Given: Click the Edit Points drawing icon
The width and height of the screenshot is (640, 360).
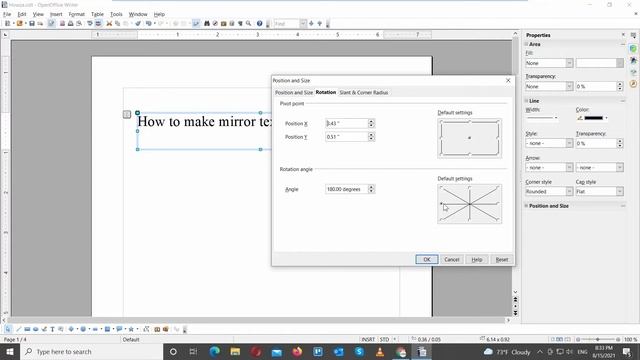Looking at the screenshot, I should pyautogui.click(x=146, y=329).
